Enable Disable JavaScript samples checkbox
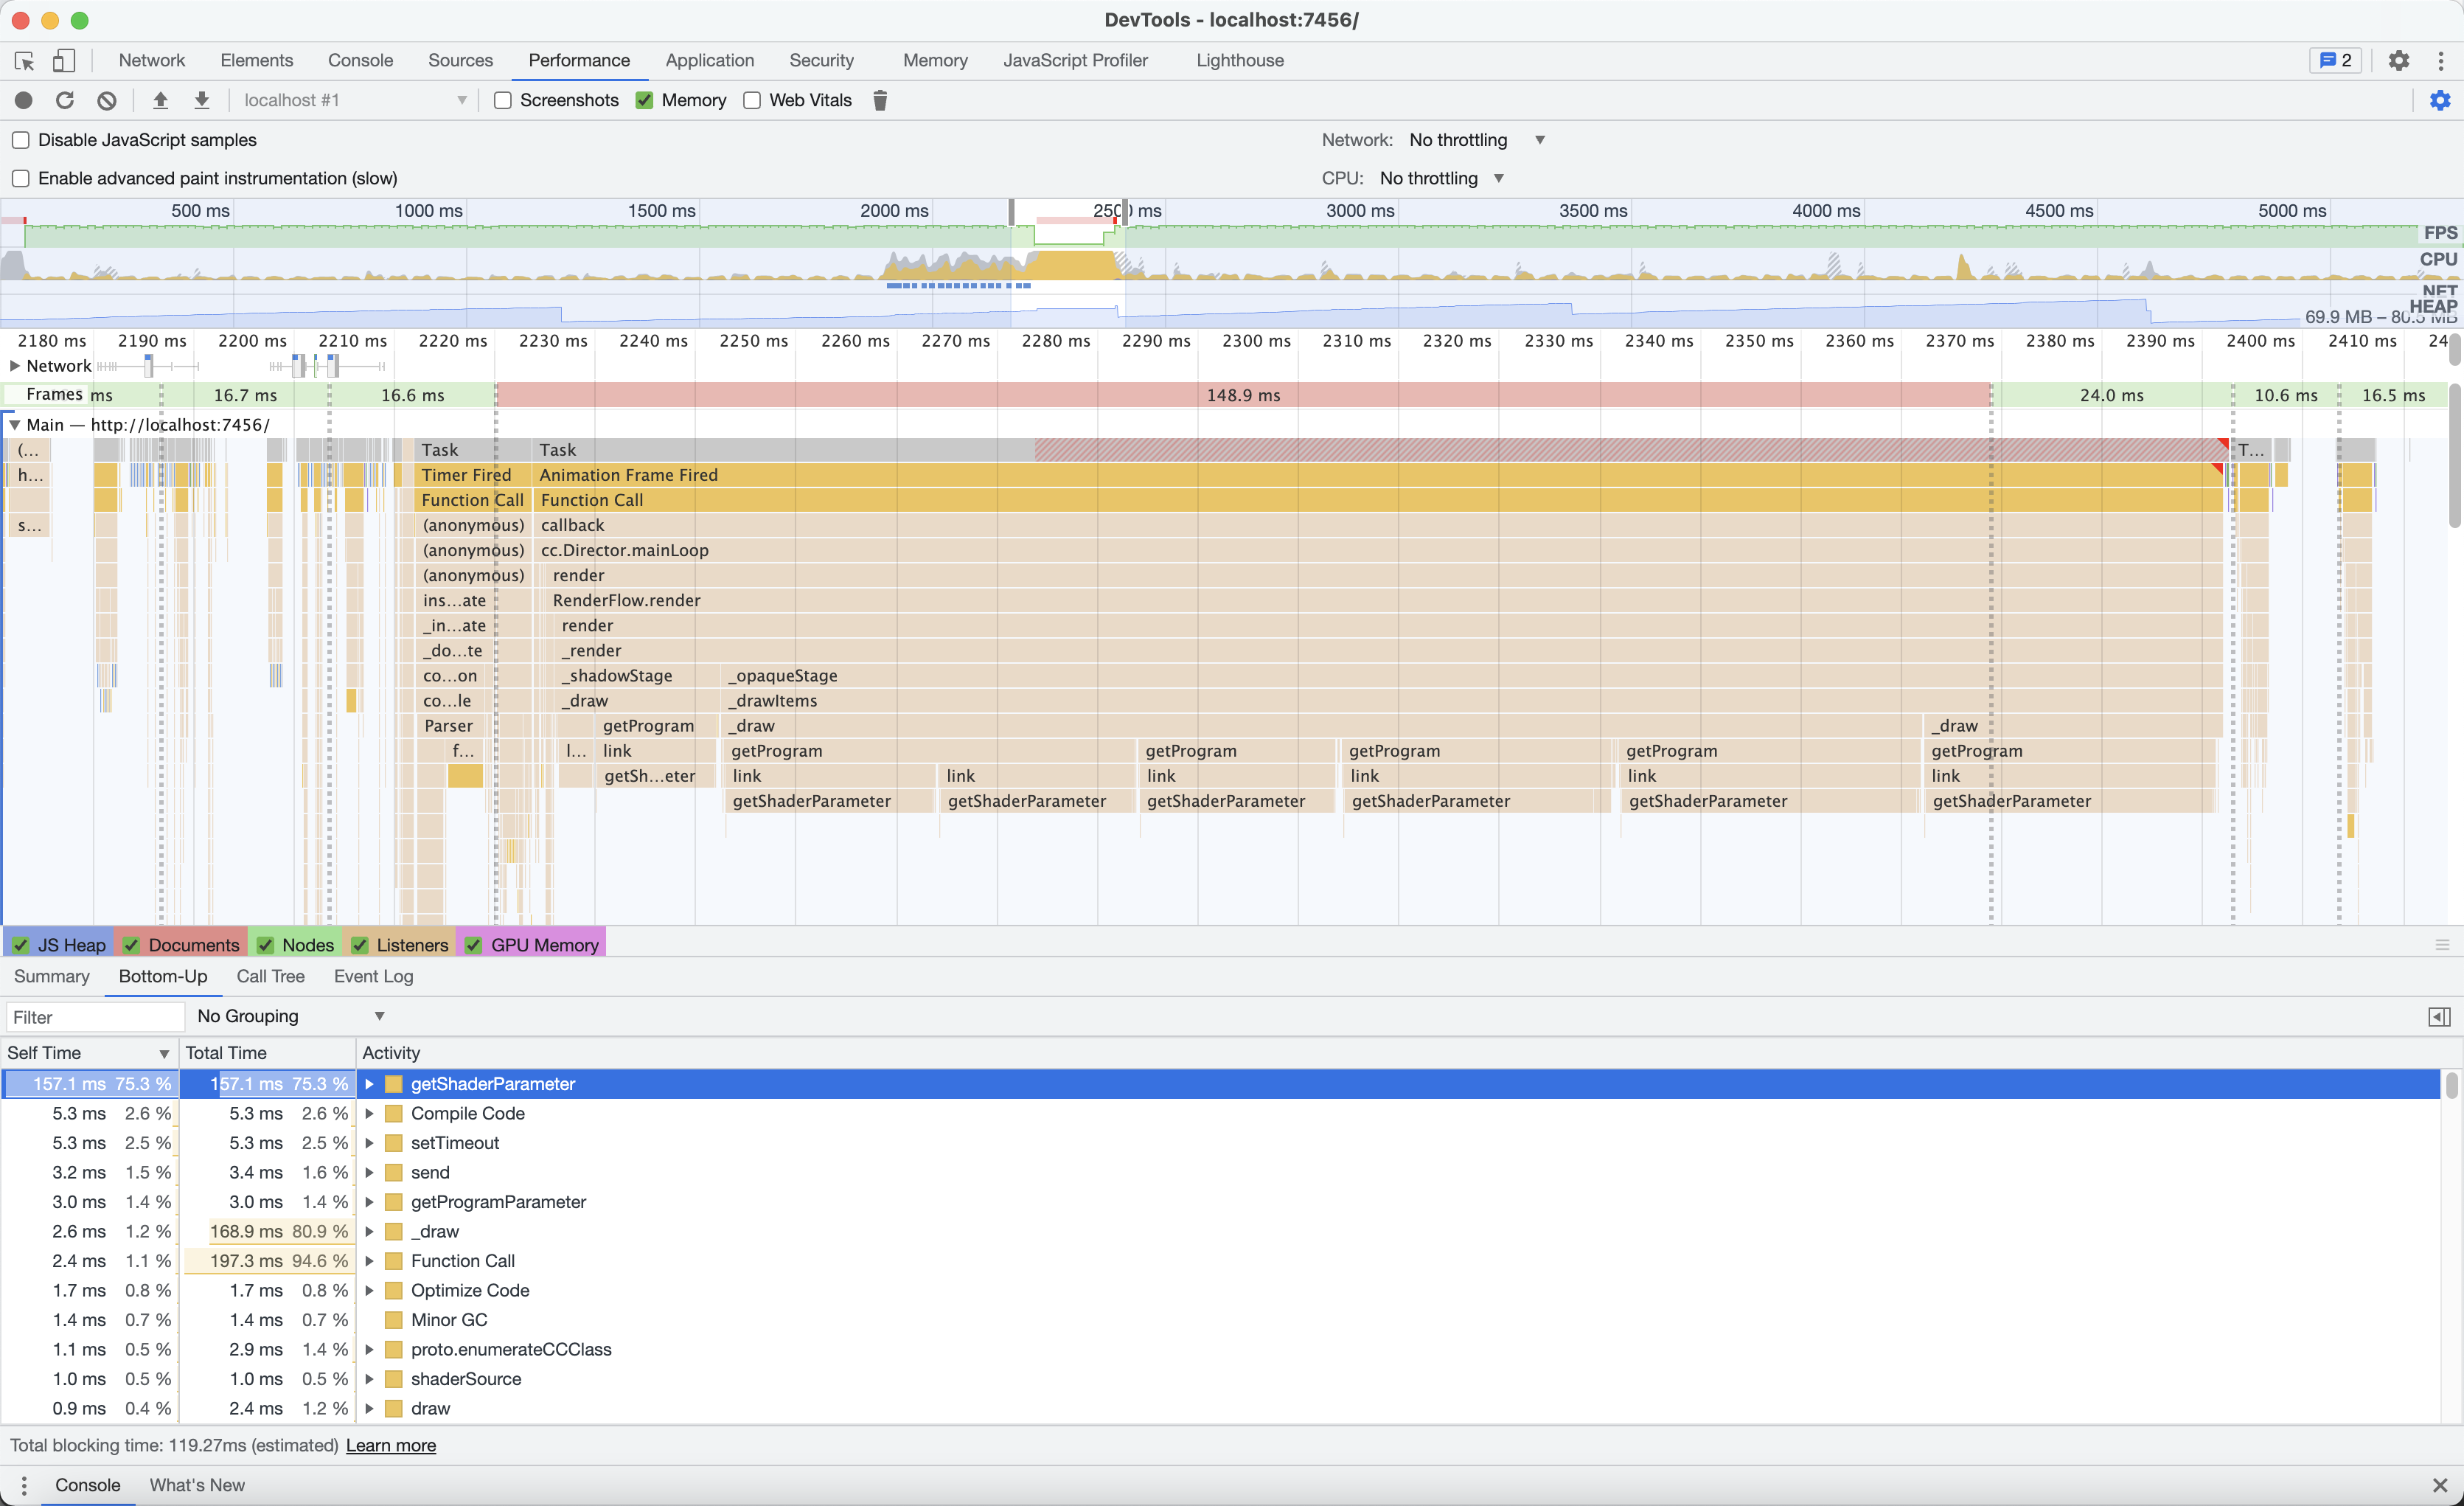Viewport: 2464px width, 1506px height. (x=21, y=140)
